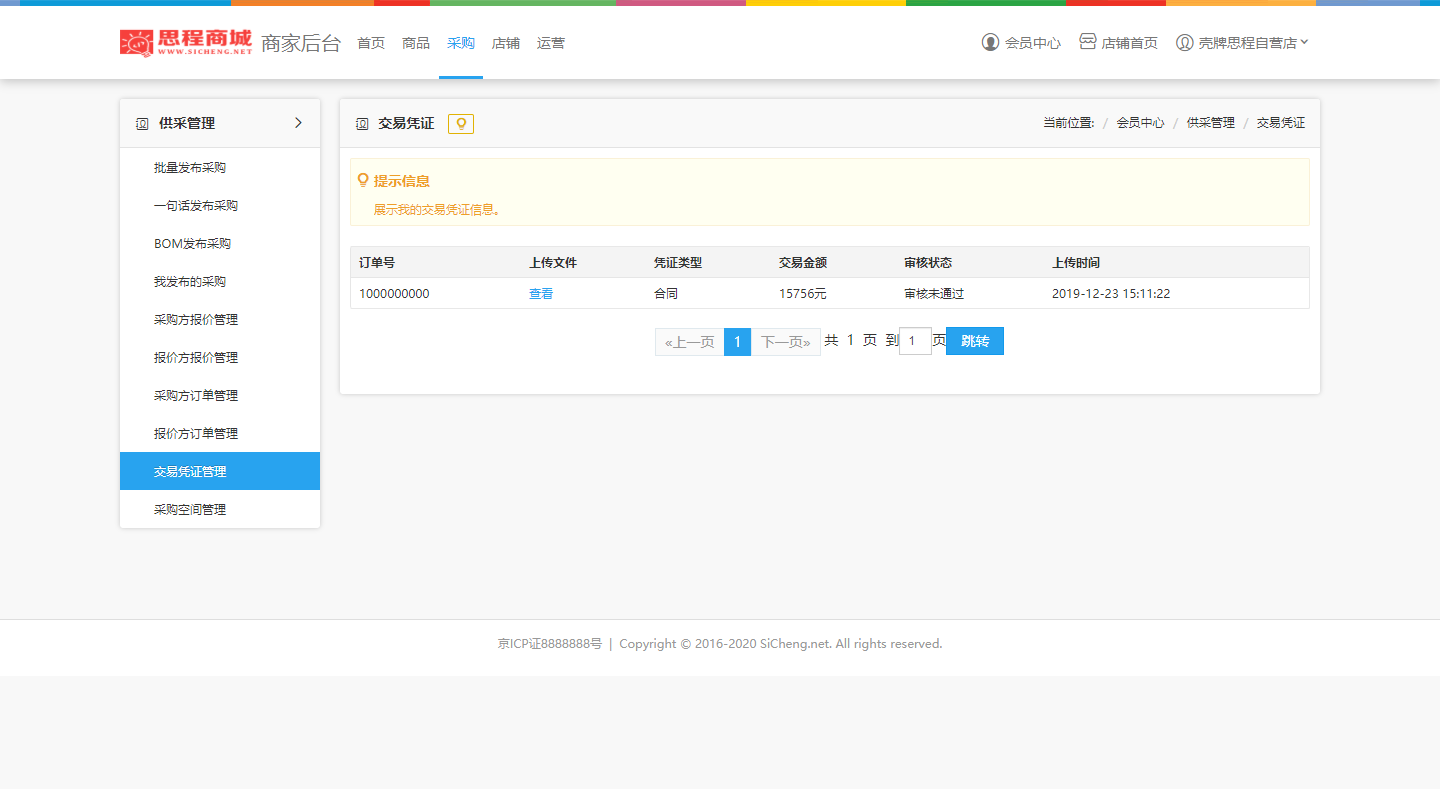This screenshot has height=789, width=1440.
Task: Click the 凭证类型 column header
Action: [x=678, y=263]
